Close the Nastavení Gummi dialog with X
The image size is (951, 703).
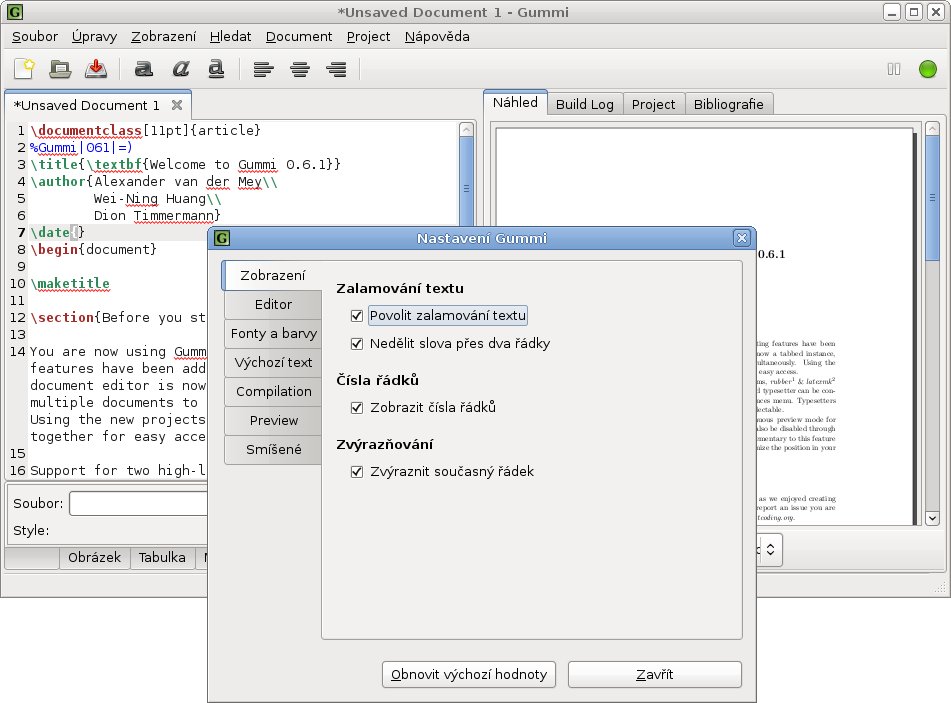coord(741,238)
